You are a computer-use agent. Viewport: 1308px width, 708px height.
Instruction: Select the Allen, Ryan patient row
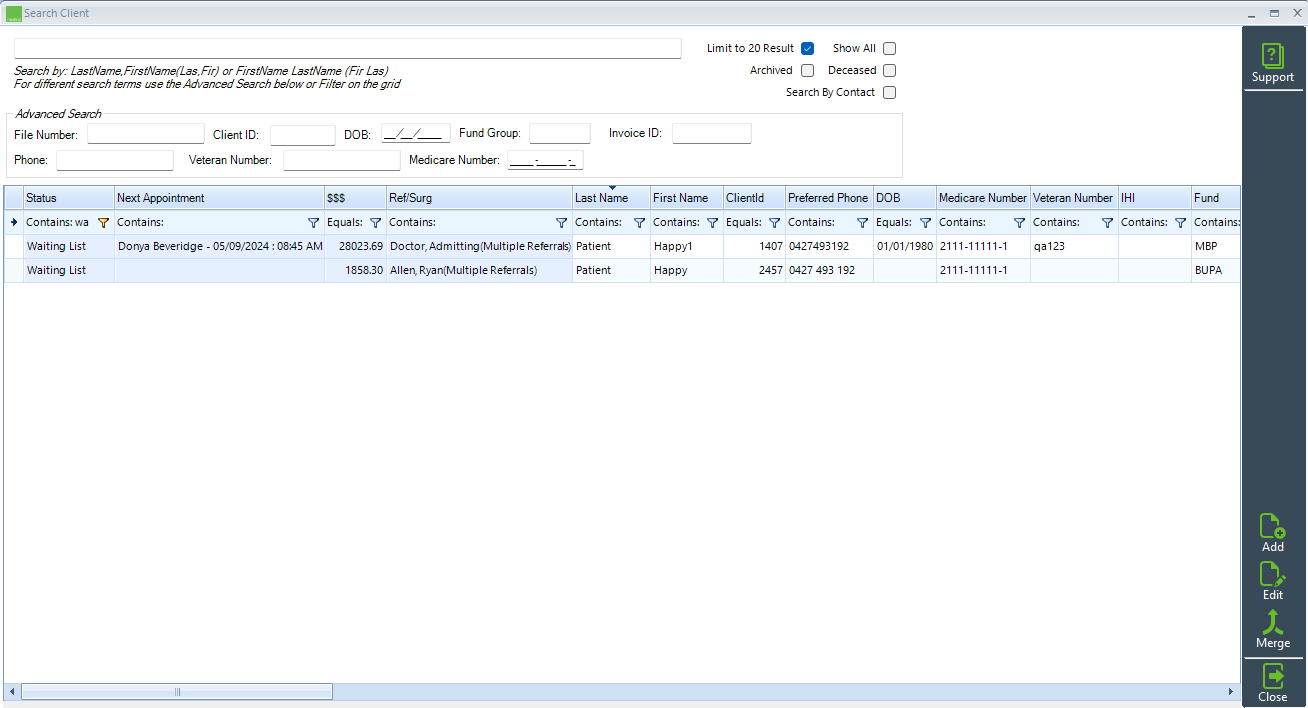462,271
